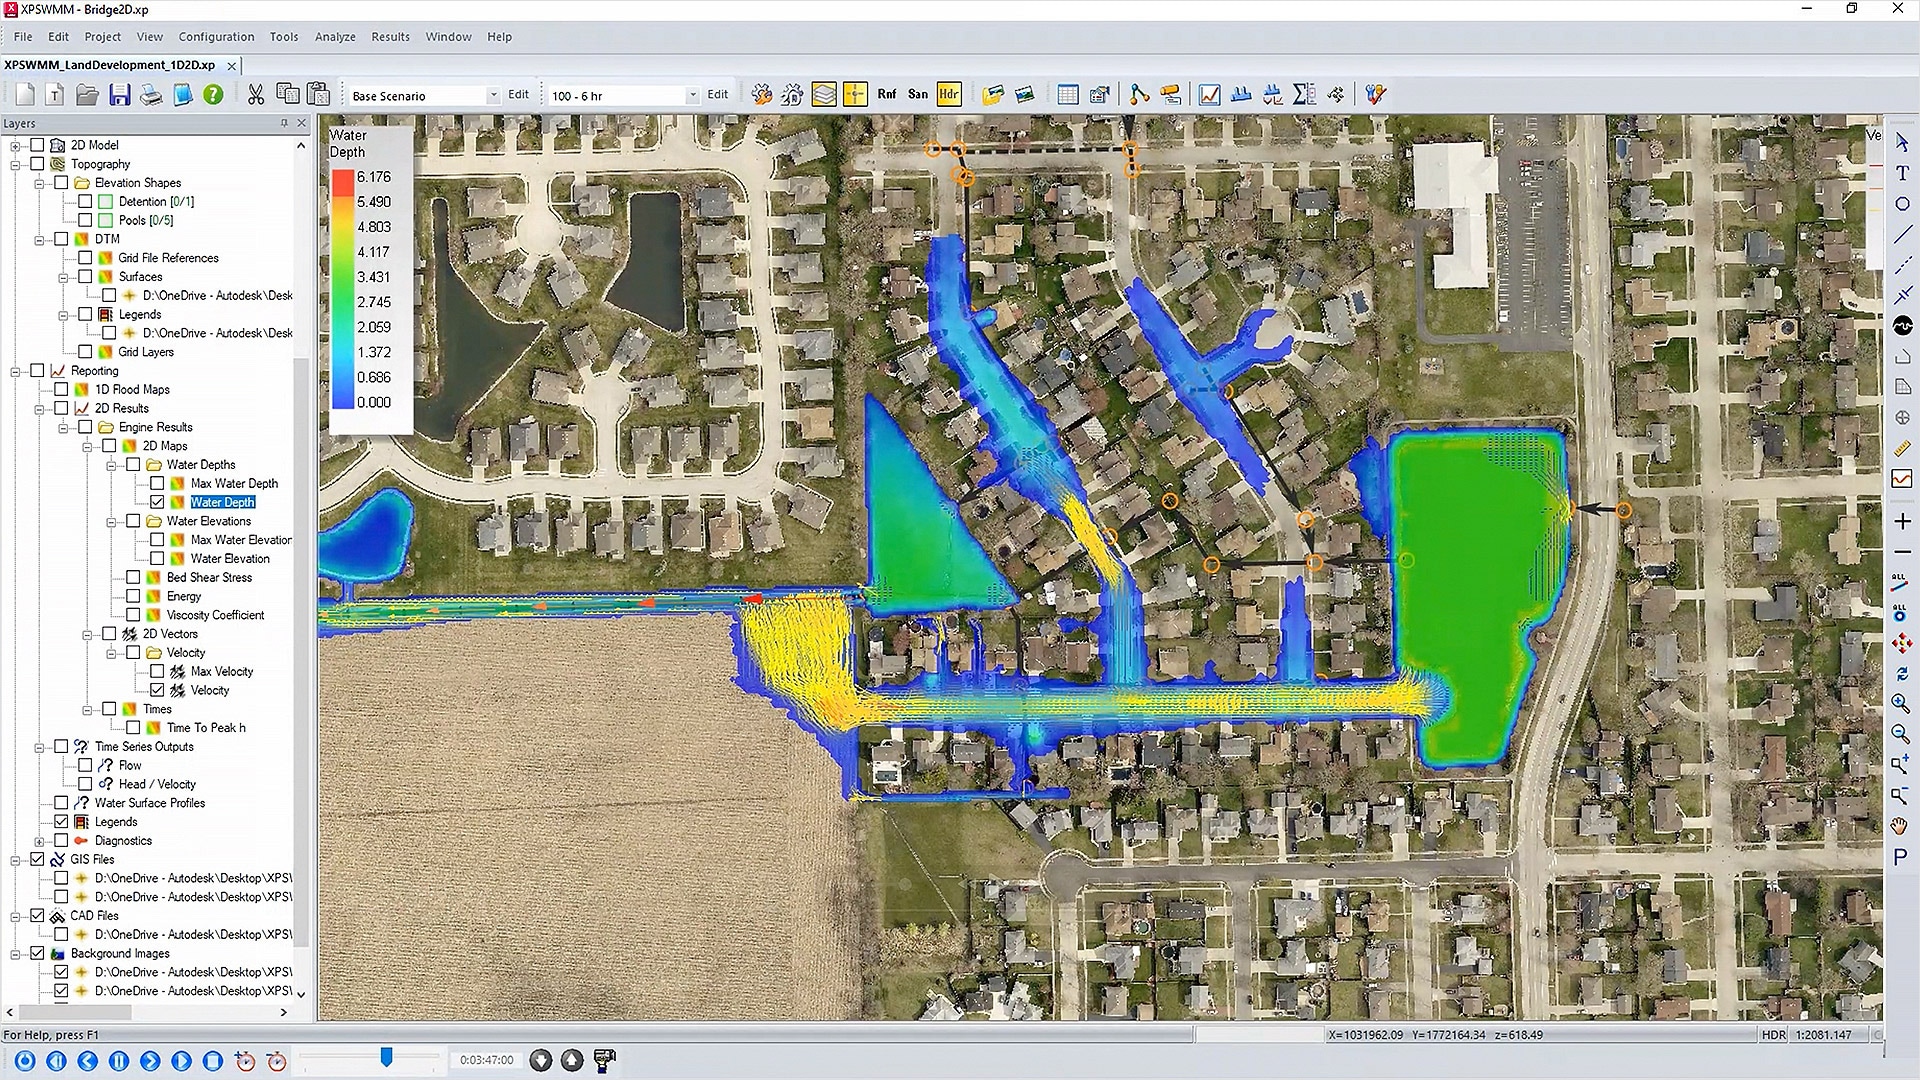Viewport: 1920px width, 1080px height.
Task: Stop the animation playback
Action: [213, 1061]
